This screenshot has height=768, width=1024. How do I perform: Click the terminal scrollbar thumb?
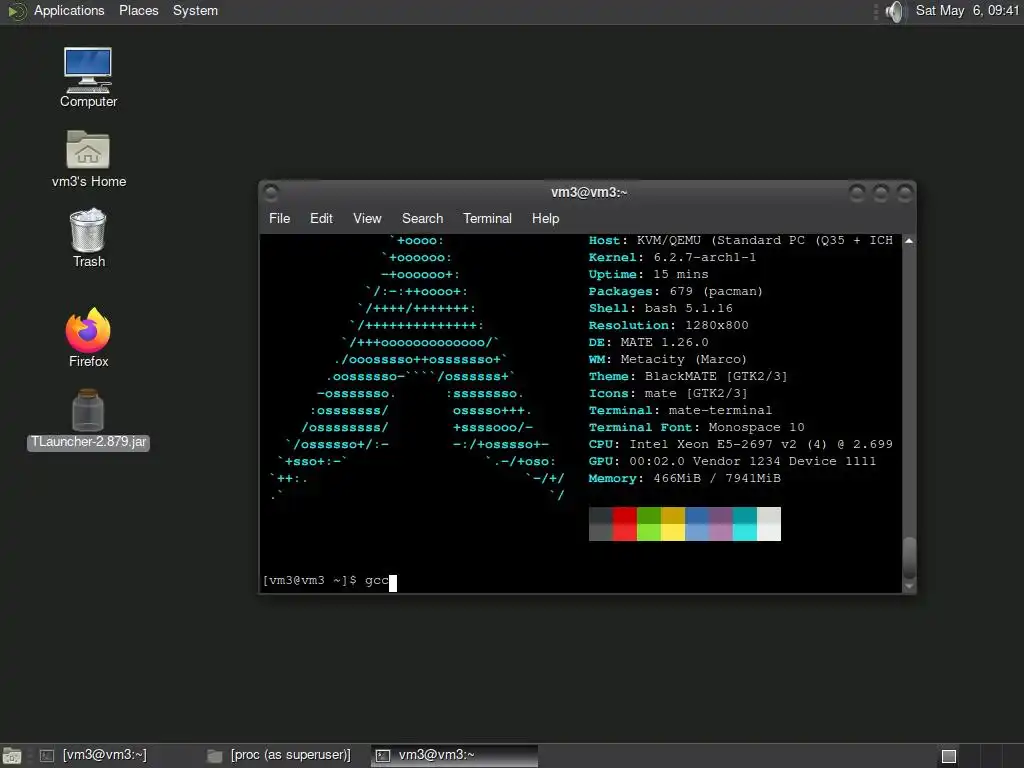pyautogui.click(x=908, y=558)
